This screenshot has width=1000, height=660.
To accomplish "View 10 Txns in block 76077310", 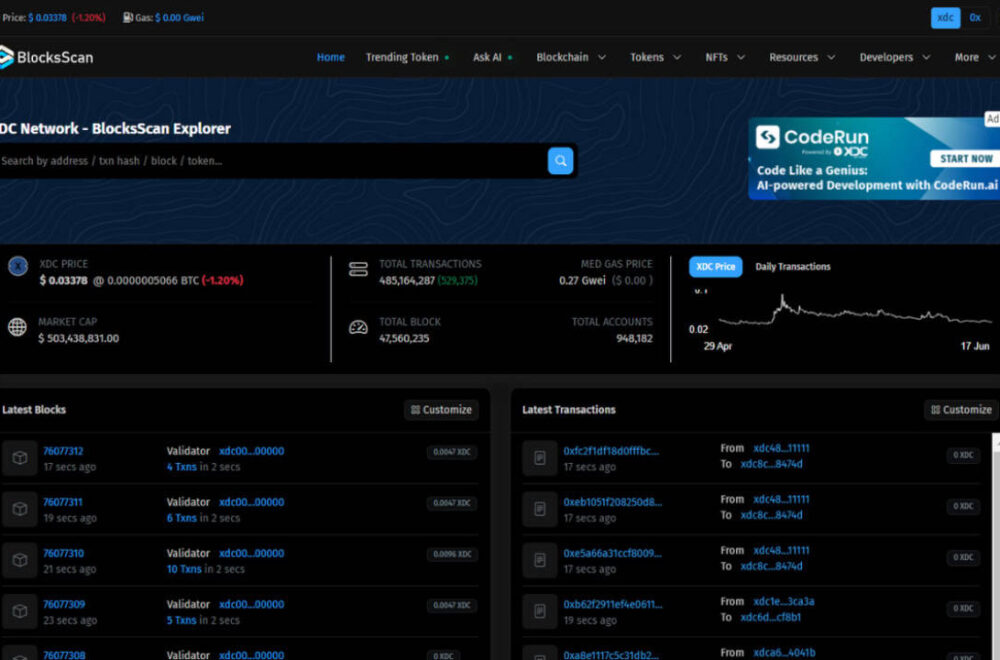I will click(x=184, y=569).
